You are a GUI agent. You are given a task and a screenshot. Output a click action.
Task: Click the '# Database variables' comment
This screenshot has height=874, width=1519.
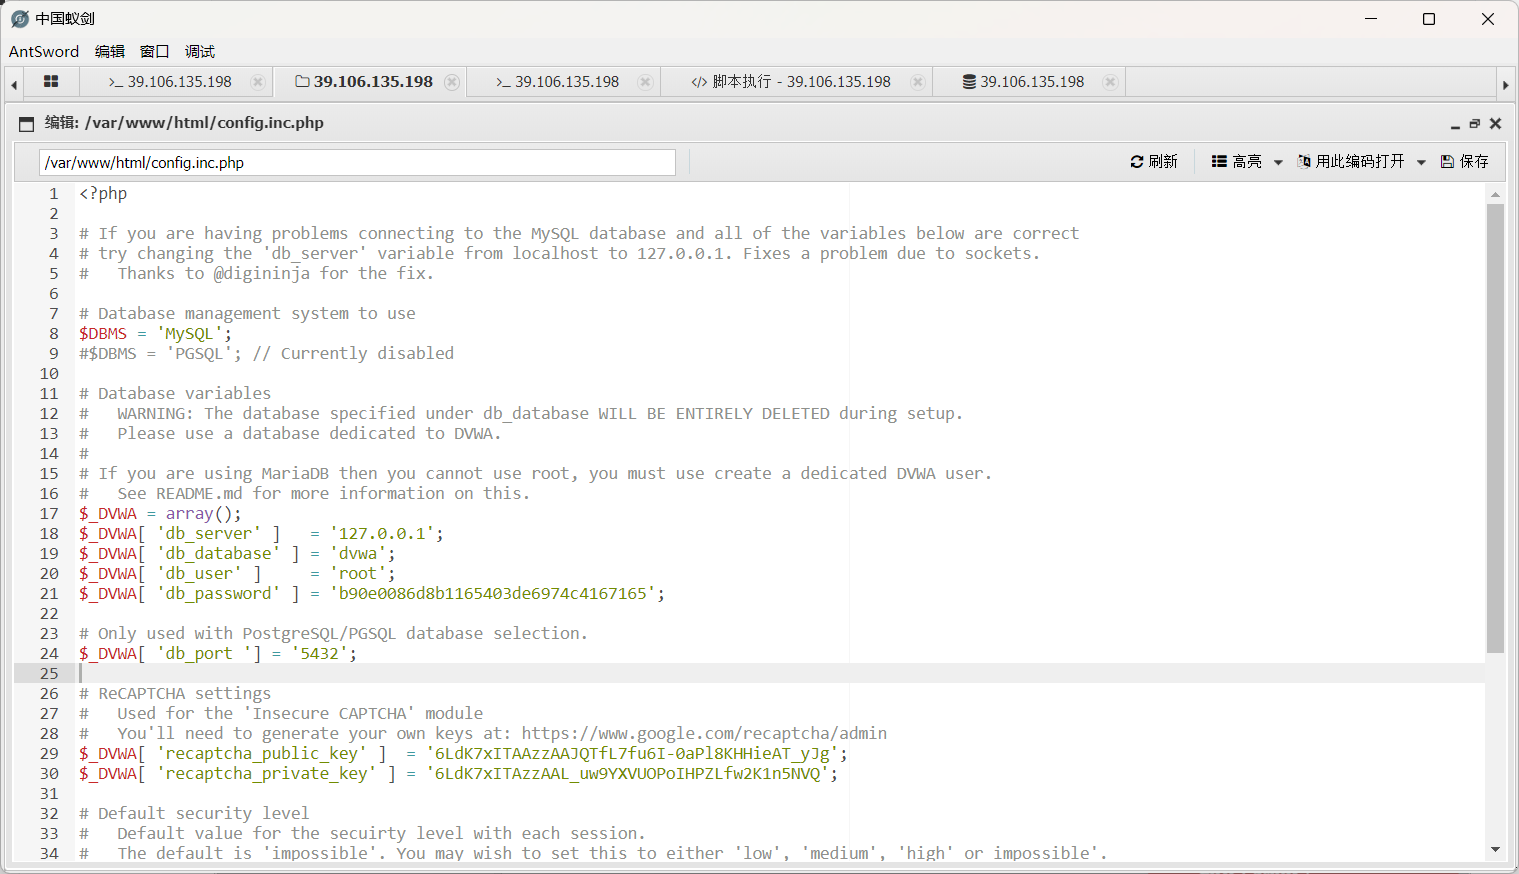click(x=175, y=393)
